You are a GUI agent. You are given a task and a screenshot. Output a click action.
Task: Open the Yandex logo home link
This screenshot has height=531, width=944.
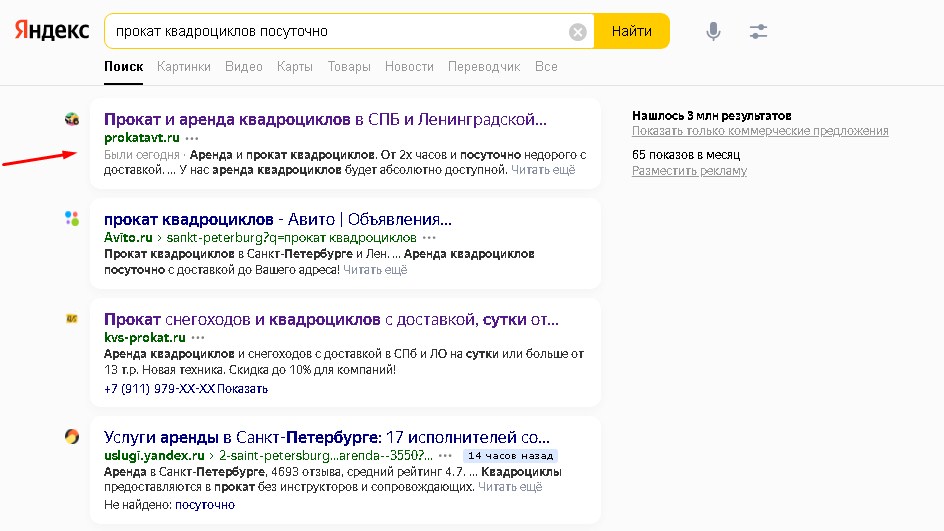click(x=52, y=31)
